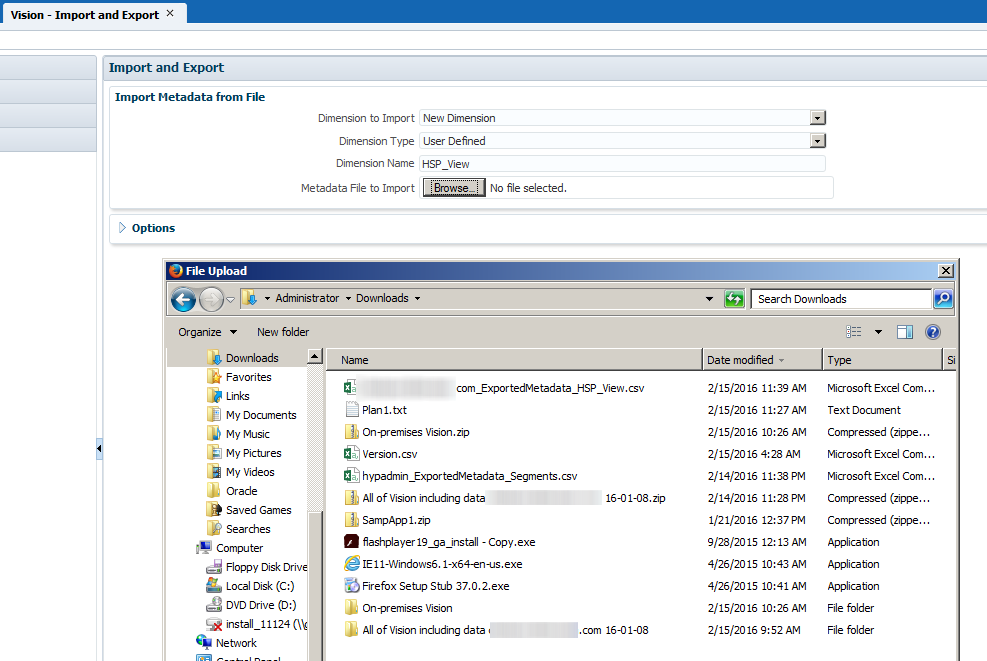Screen dimensions: 987x661
Task: Click the New folder button
Action: [283, 332]
